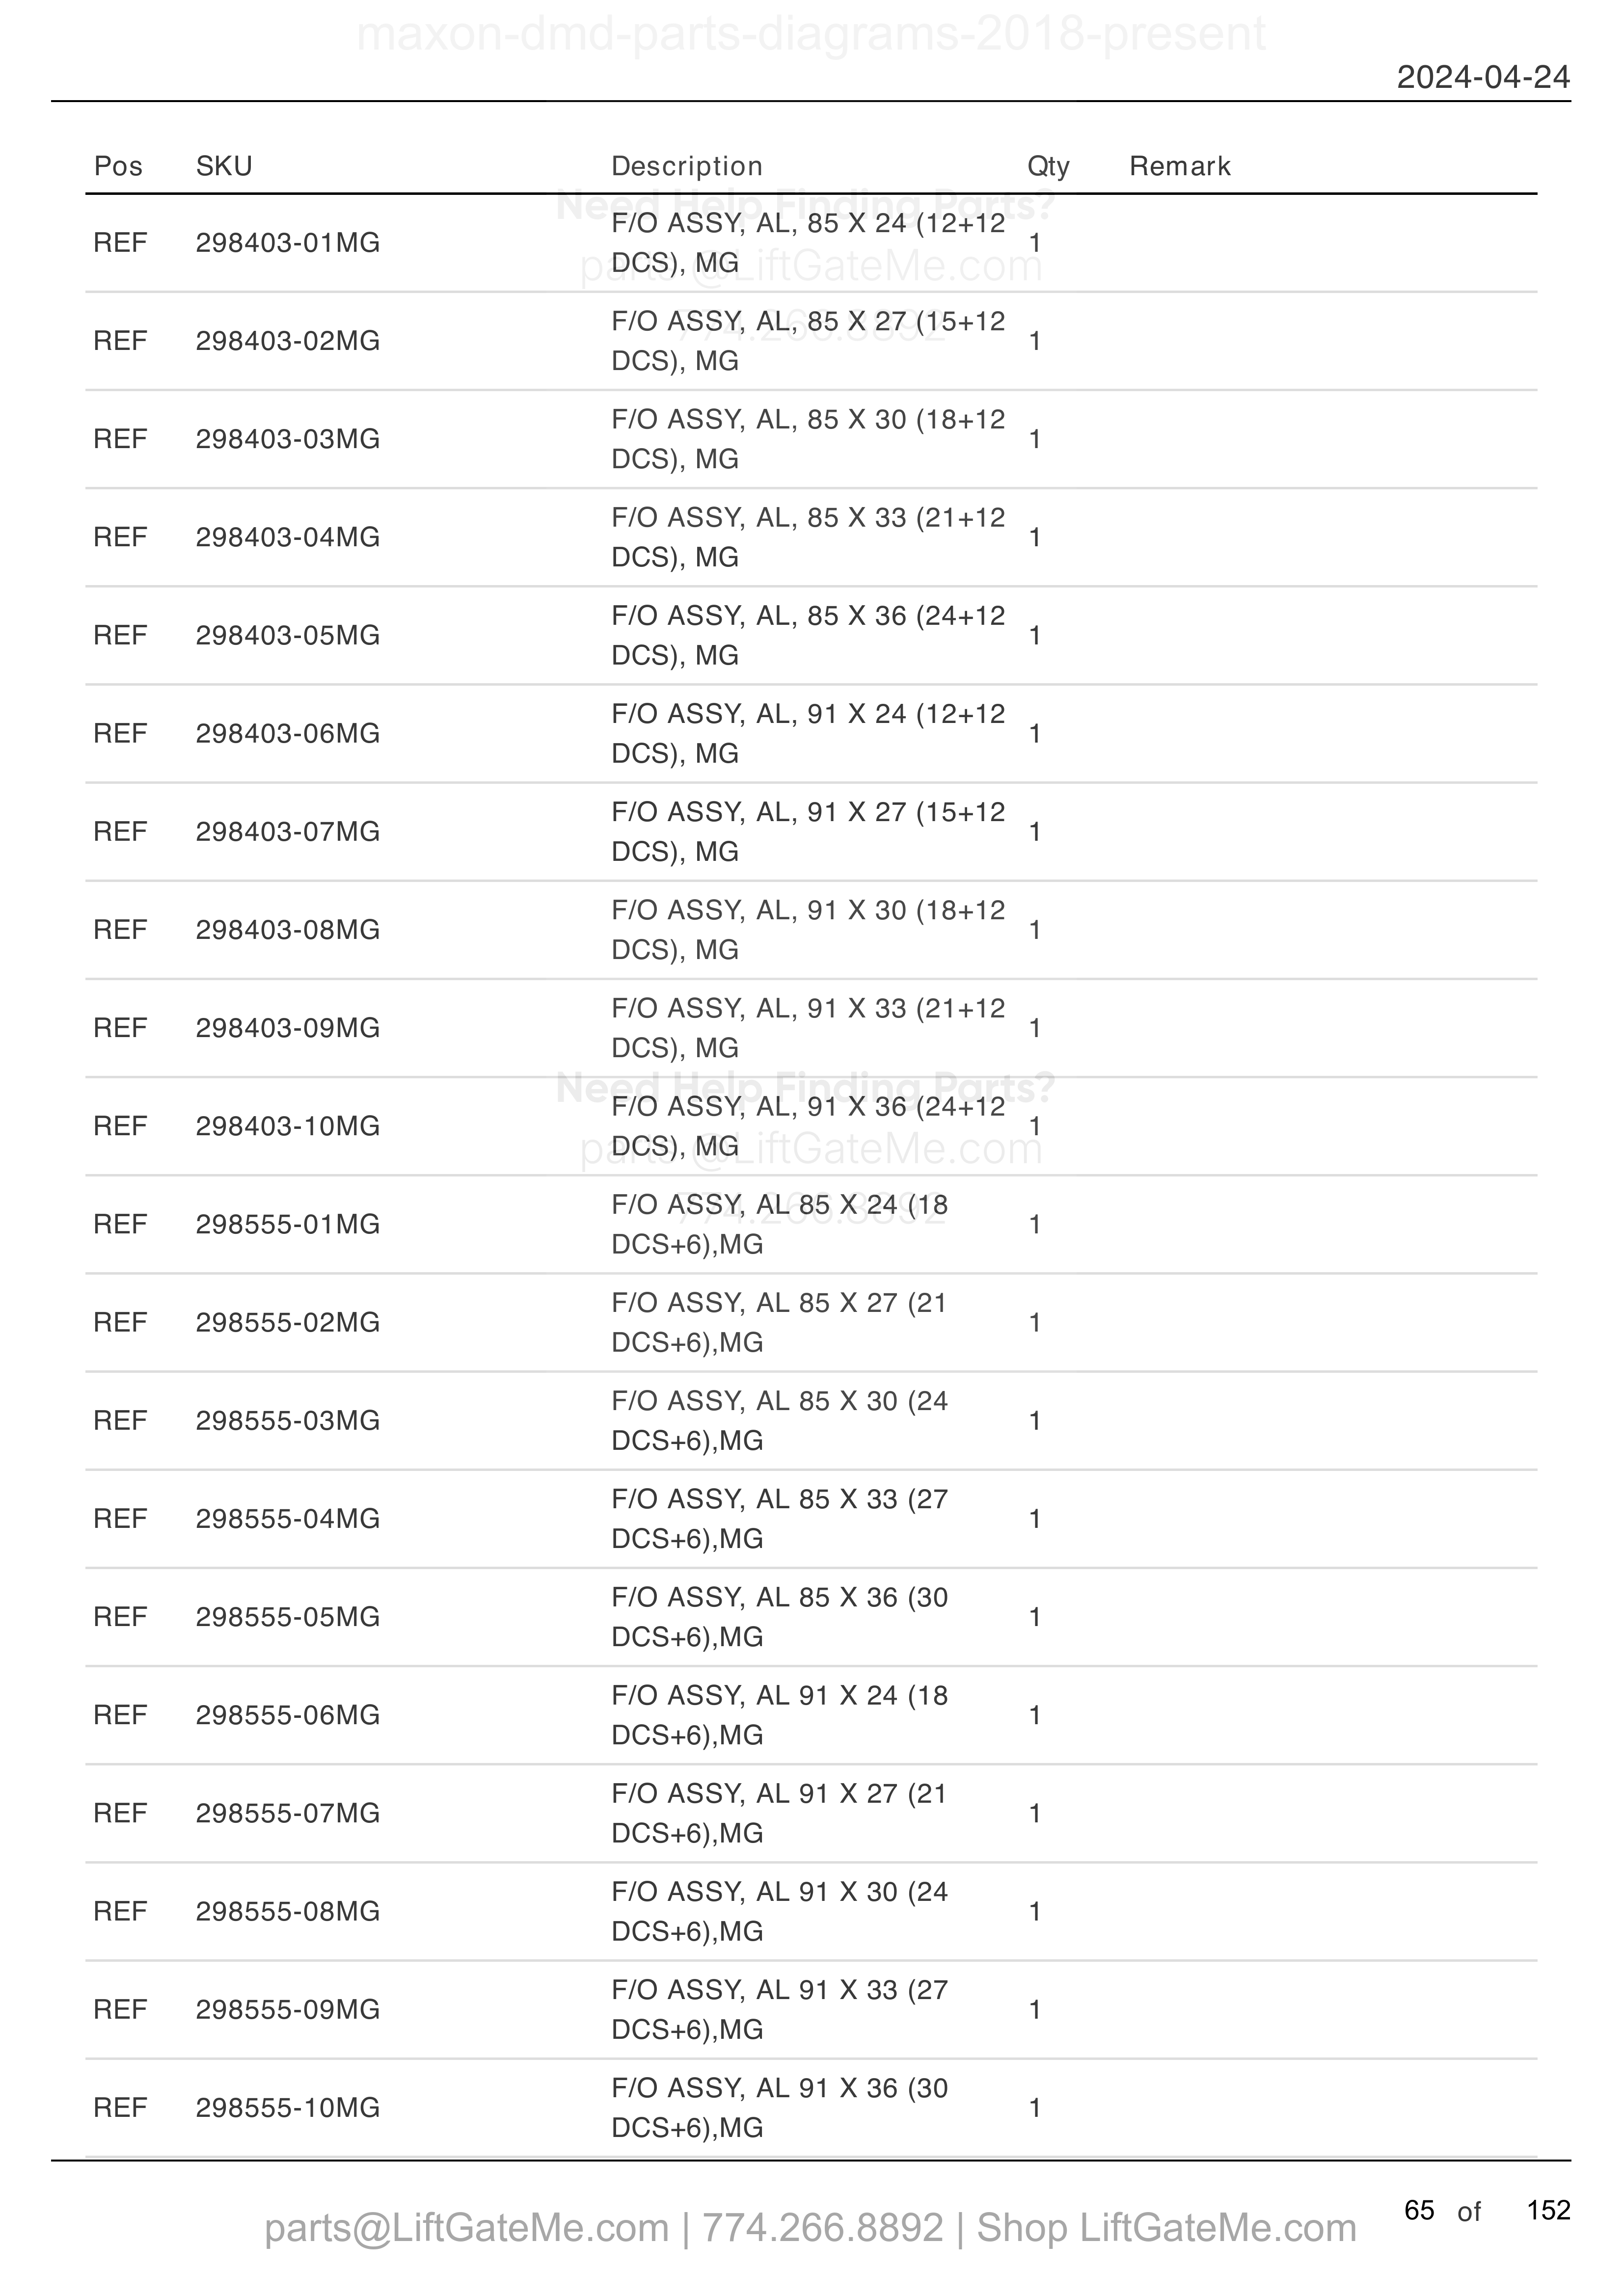Click the parts@LiftGateMe.com footer email link
The image size is (1623, 2296).
pos(466,2229)
